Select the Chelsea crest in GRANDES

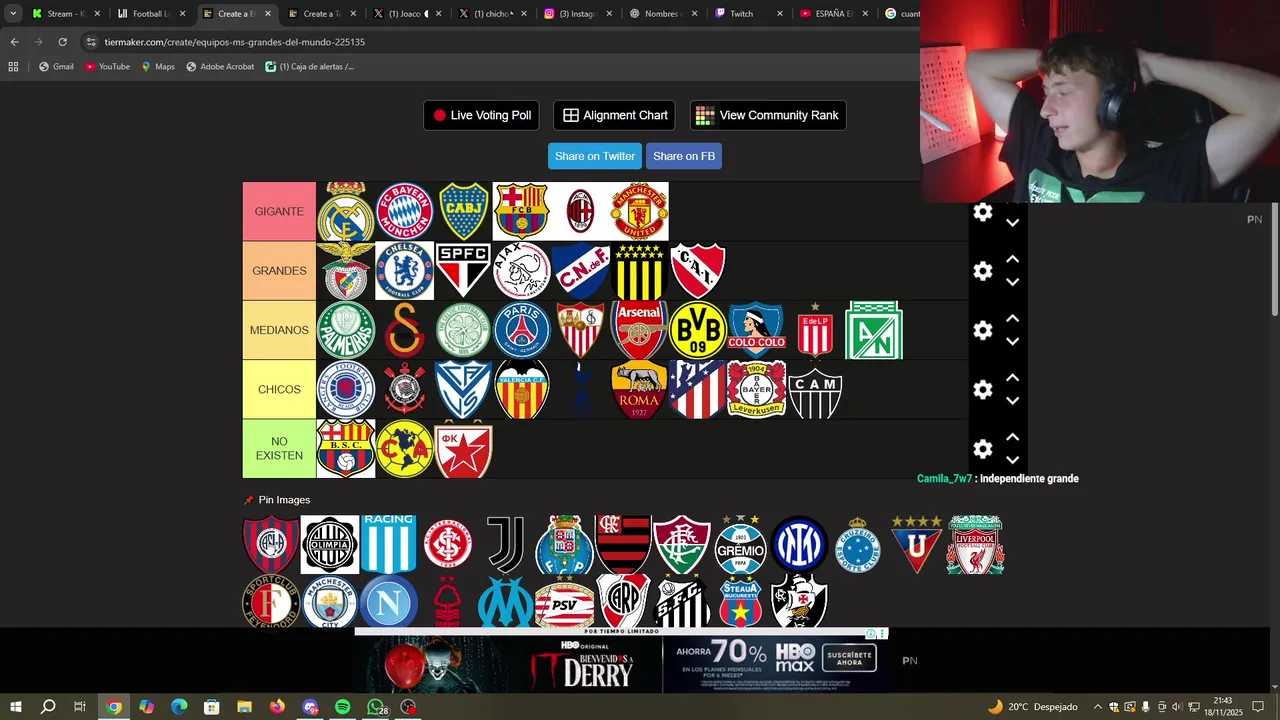[405, 271]
